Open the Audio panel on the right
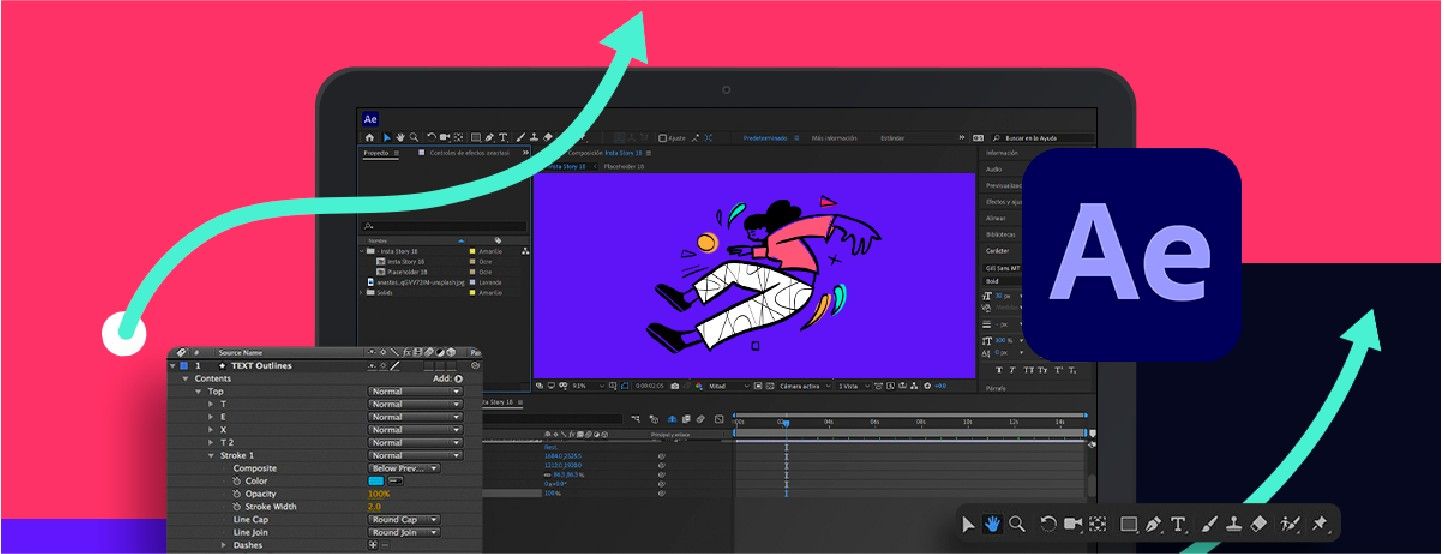This screenshot has height=554, width=1444. 995,169
